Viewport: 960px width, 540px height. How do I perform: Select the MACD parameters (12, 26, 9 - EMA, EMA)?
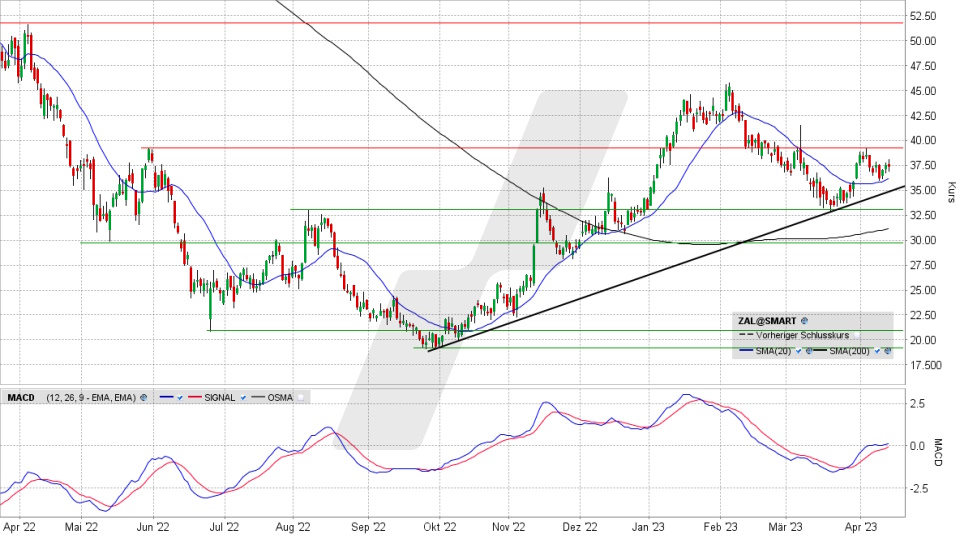click(x=91, y=397)
